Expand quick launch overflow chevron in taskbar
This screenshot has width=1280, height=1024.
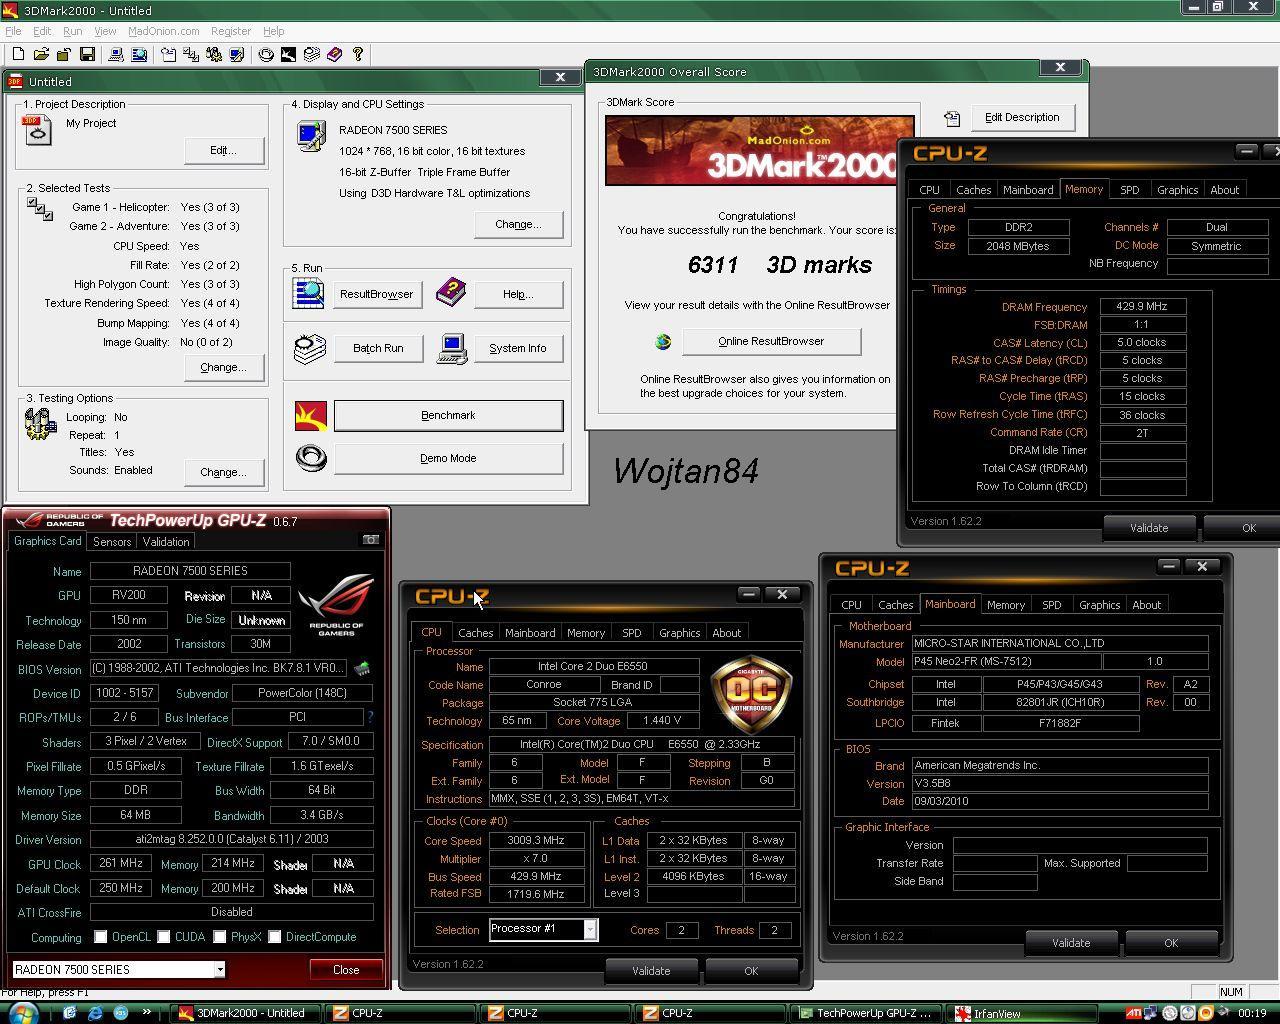click(147, 1012)
